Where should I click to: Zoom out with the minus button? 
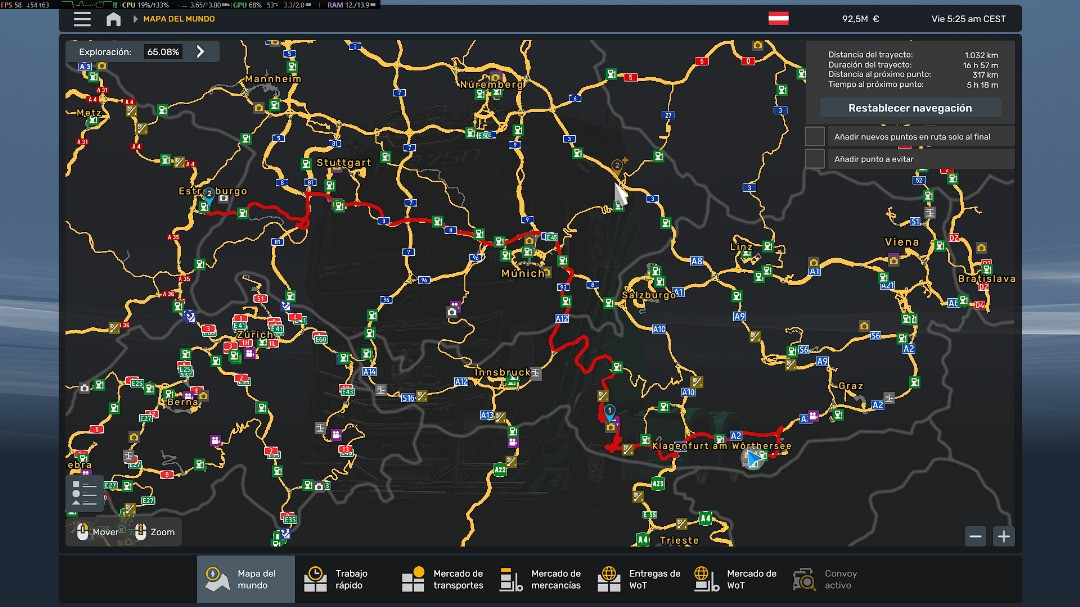point(975,536)
